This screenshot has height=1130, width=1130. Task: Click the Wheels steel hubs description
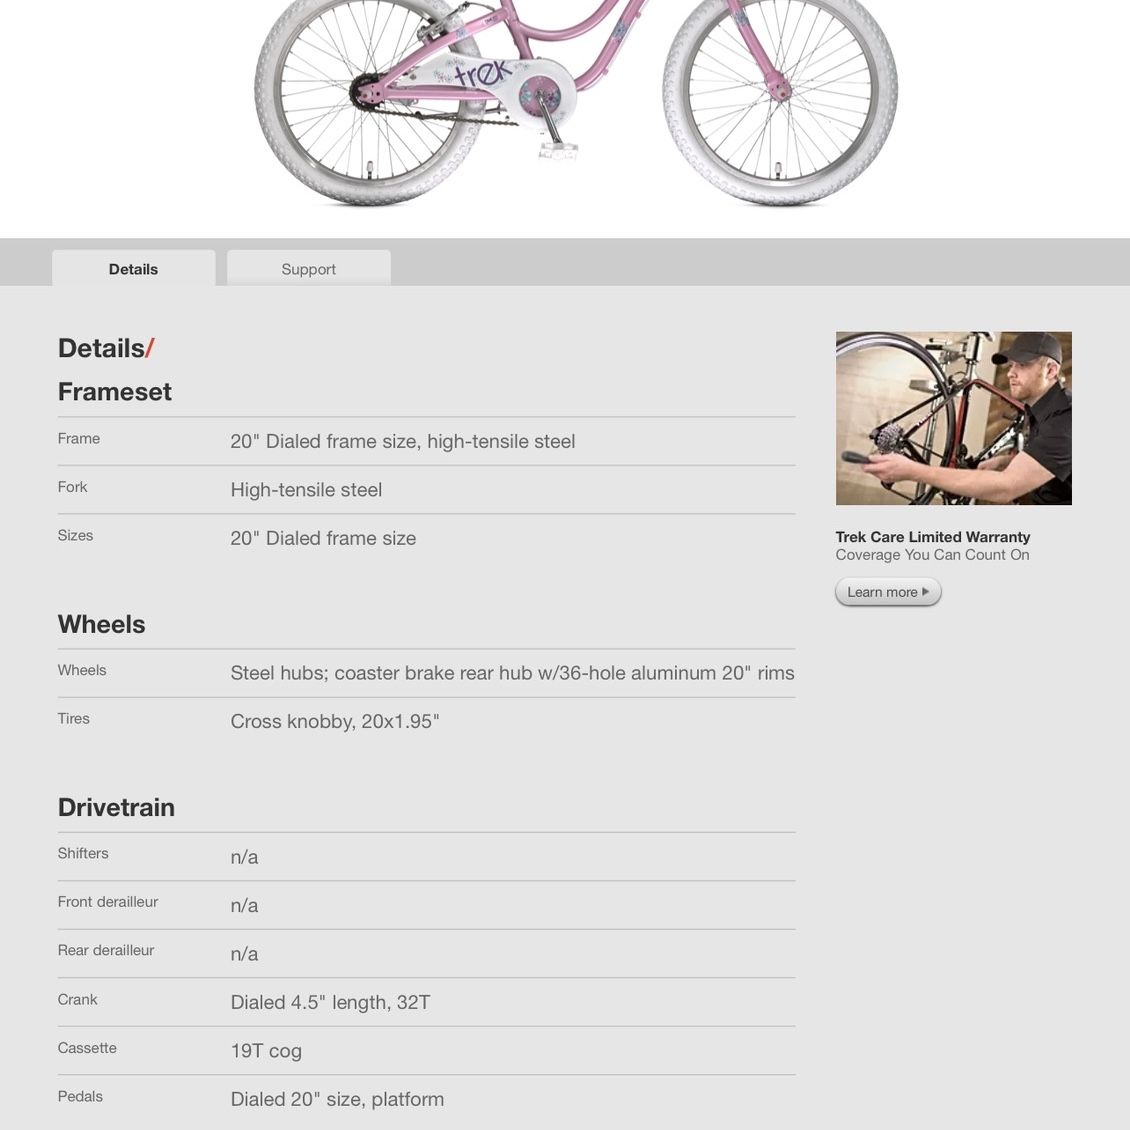512,673
